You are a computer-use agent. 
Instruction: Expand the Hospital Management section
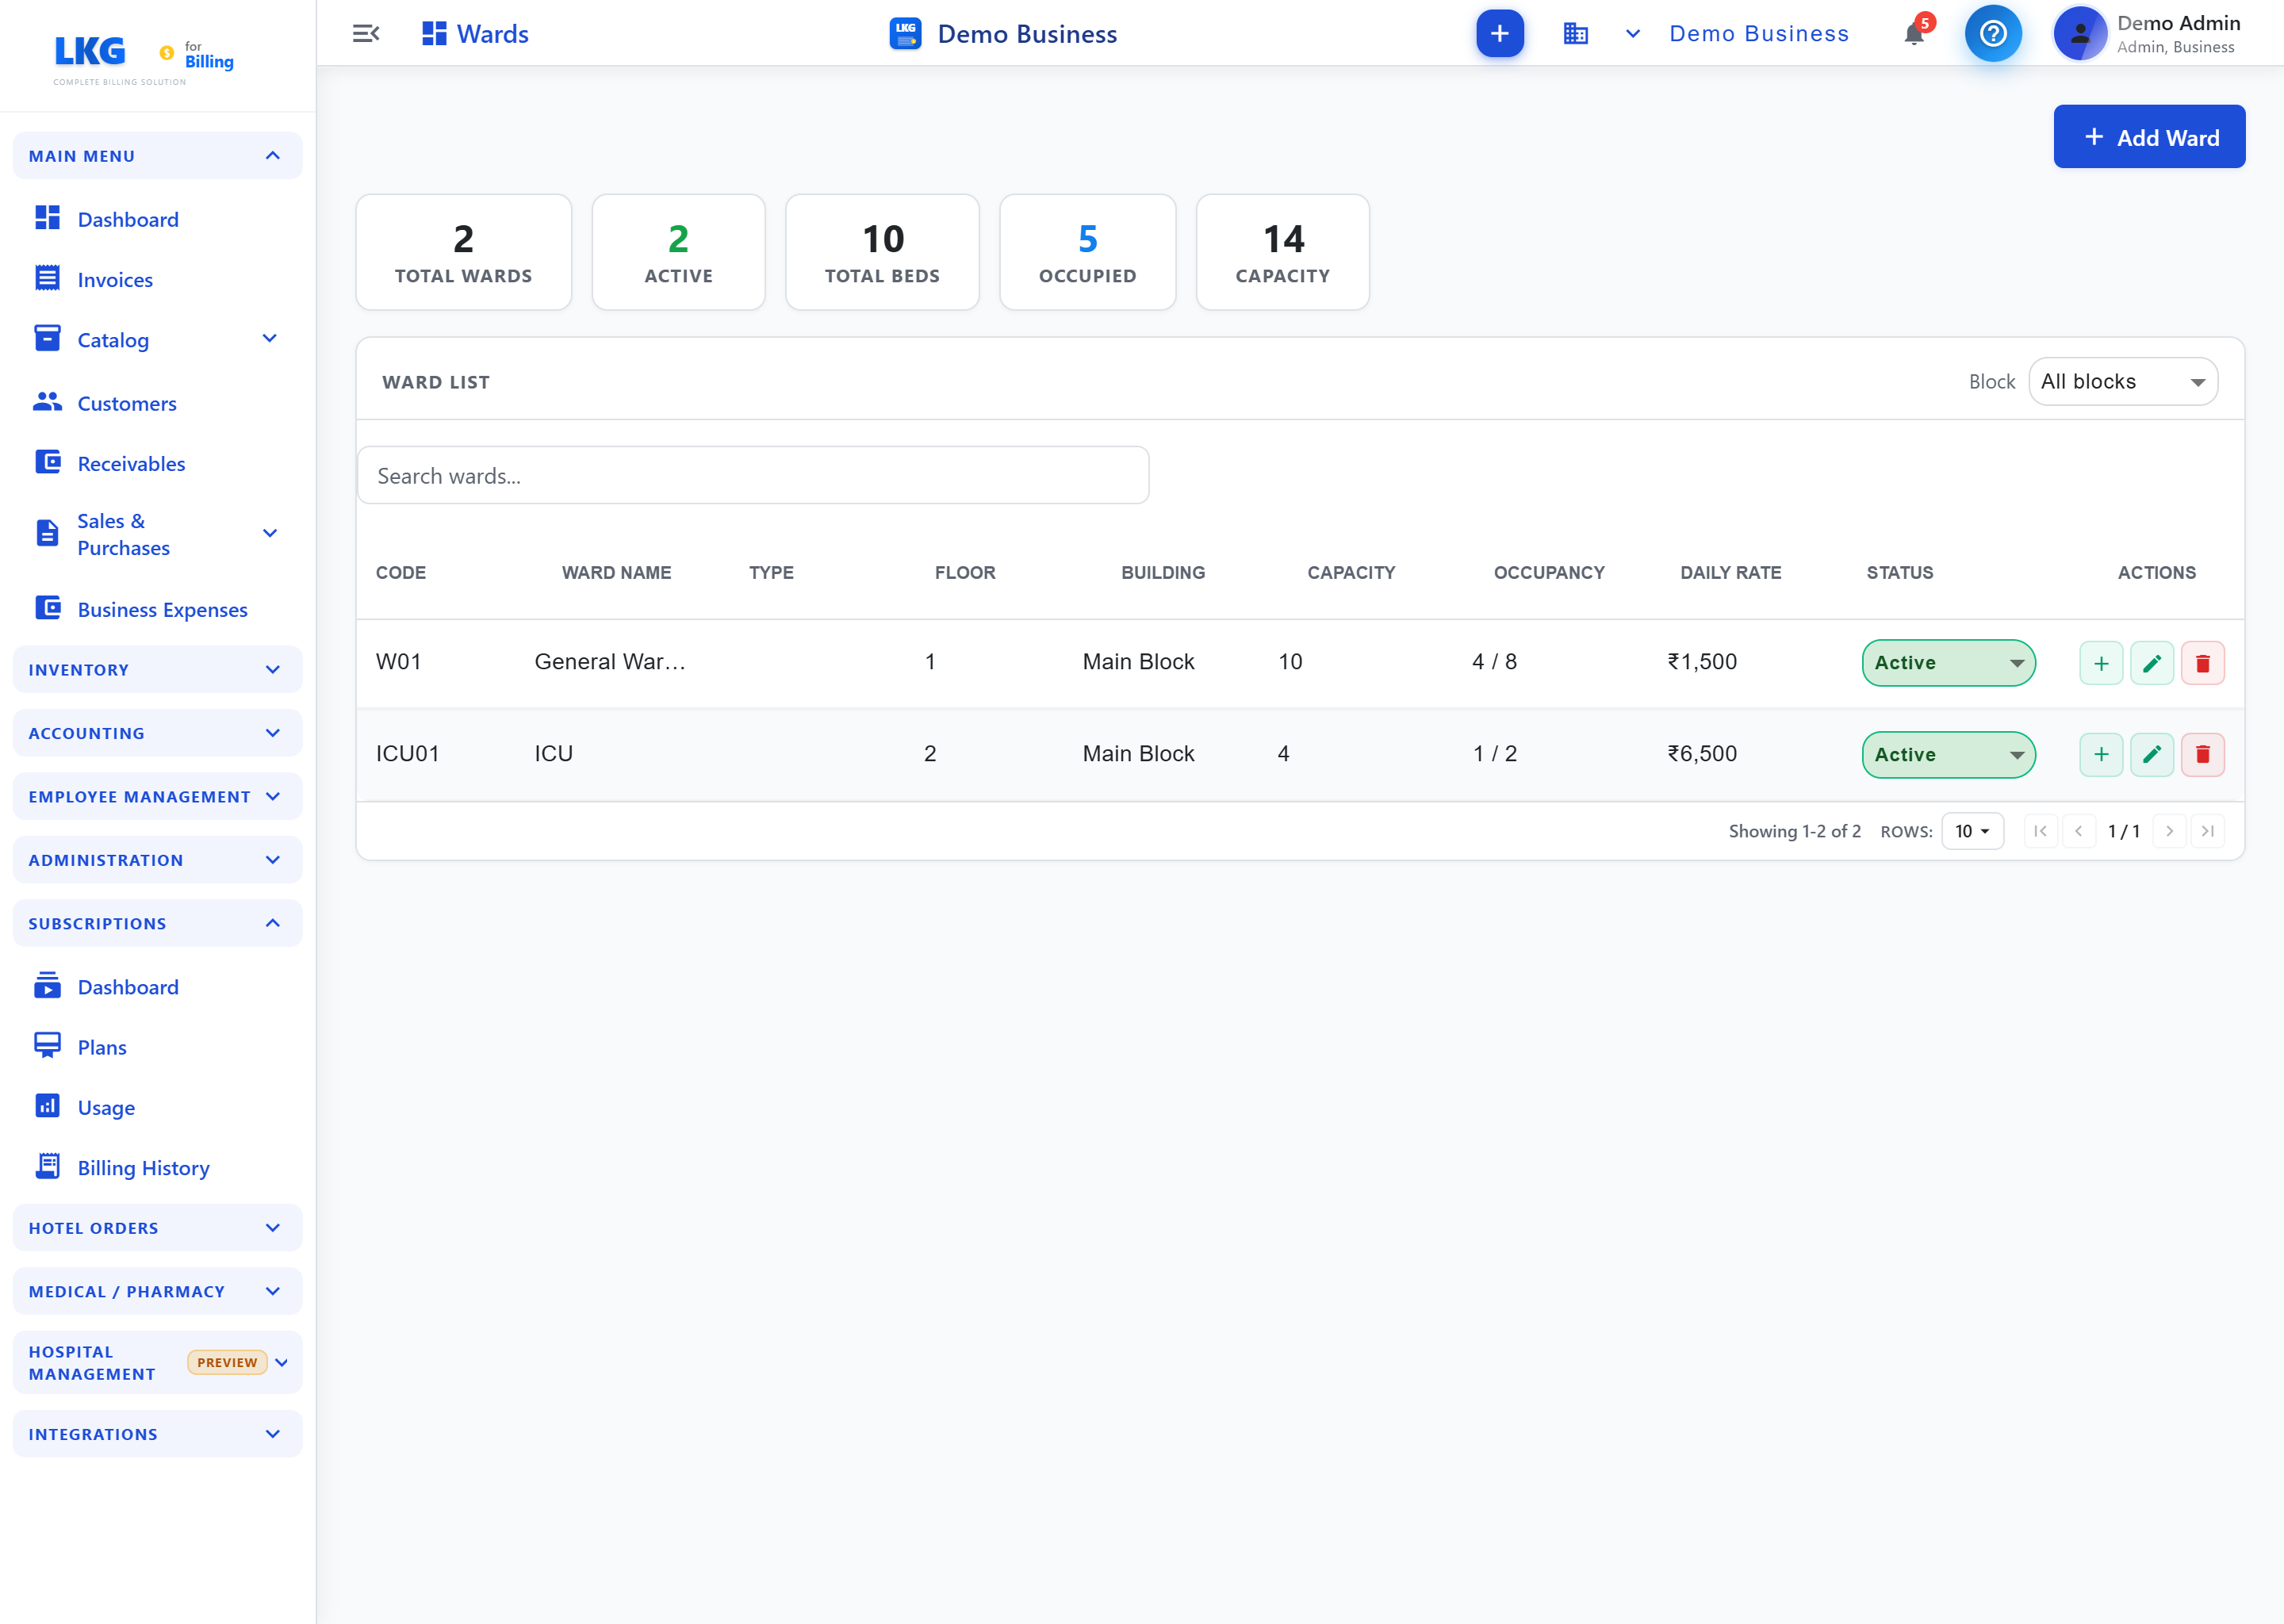pyautogui.click(x=157, y=1362)
